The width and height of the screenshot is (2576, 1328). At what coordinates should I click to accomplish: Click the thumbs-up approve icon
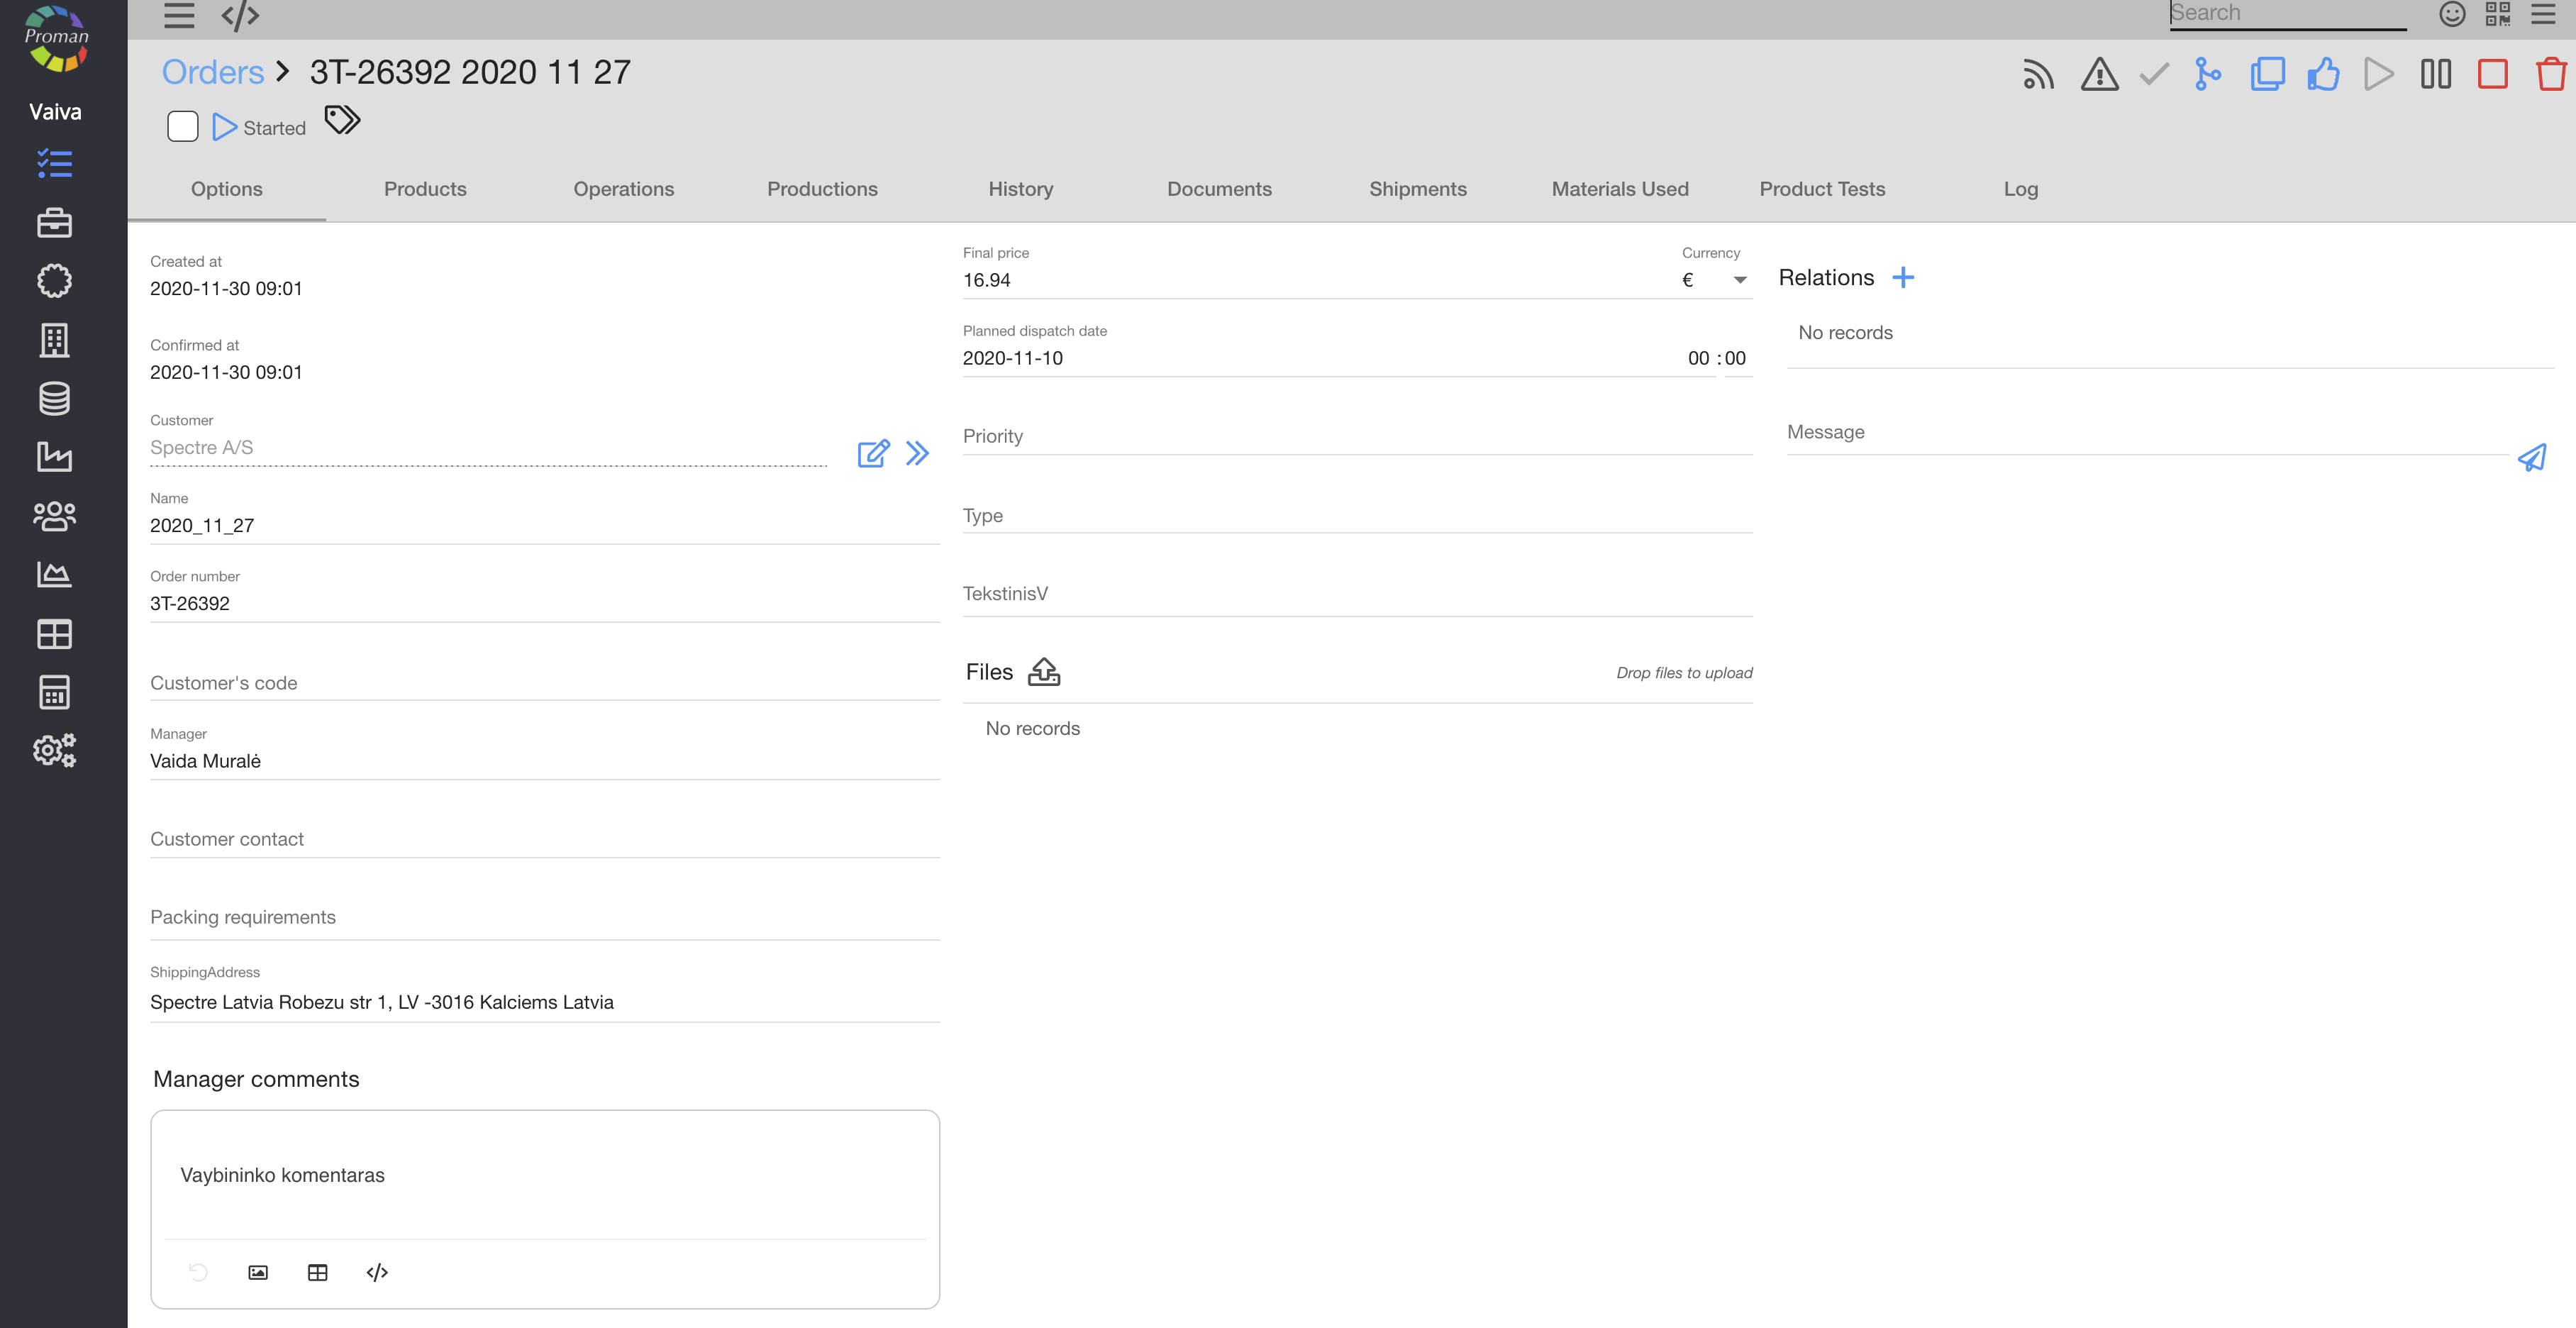(x=2322, y=74)
